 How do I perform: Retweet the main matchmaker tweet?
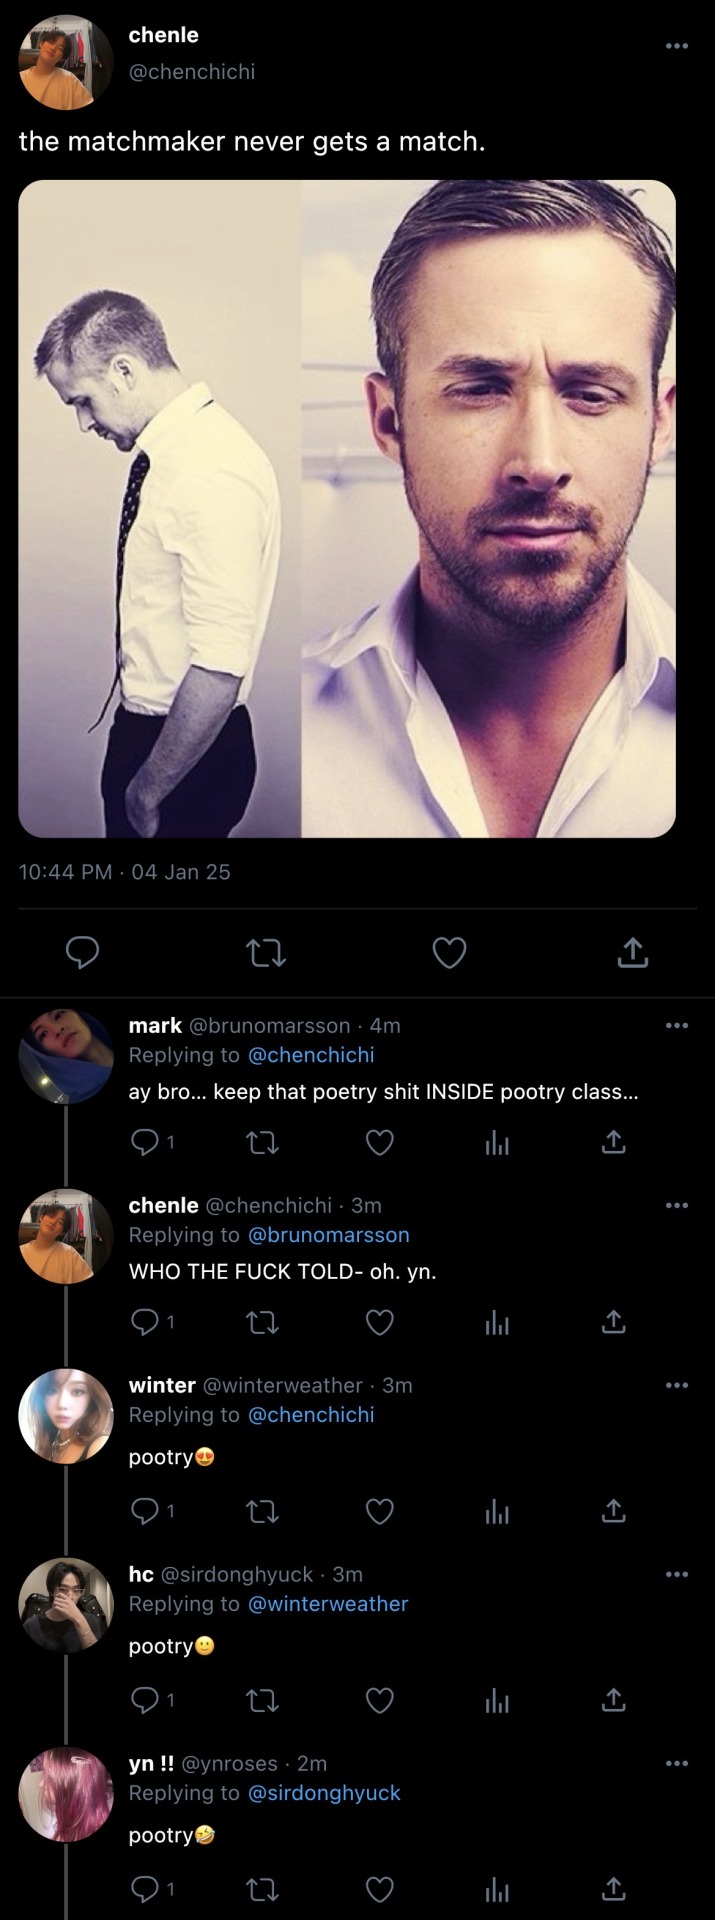(x=266, y=954)
